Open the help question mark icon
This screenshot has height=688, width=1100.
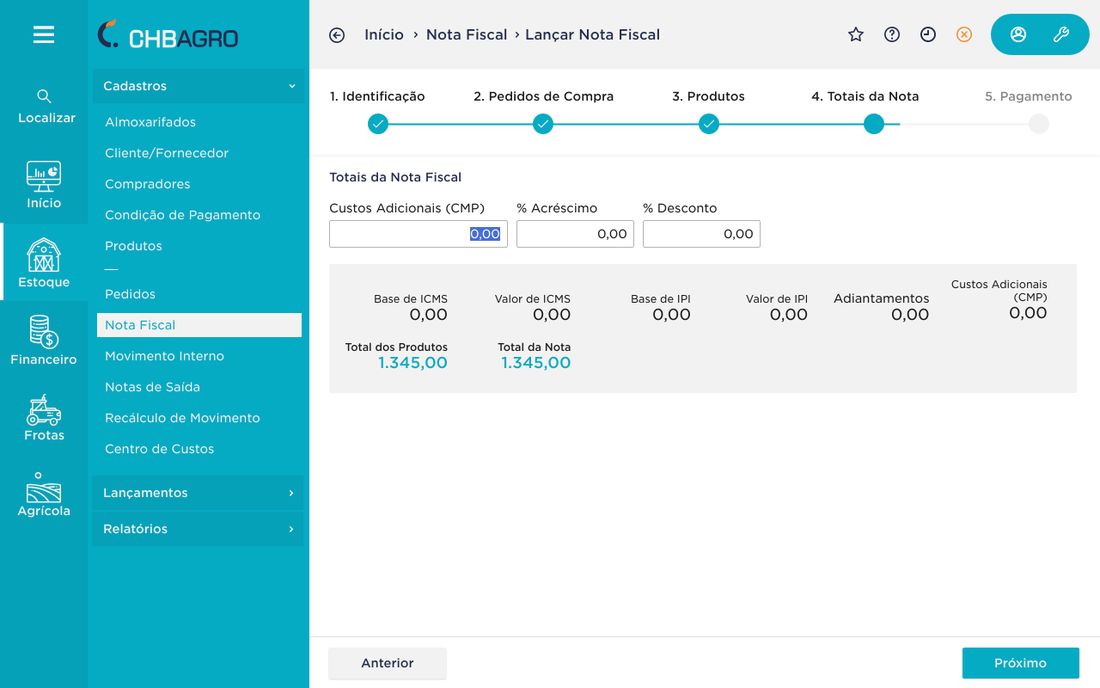(x=892, y=34)
